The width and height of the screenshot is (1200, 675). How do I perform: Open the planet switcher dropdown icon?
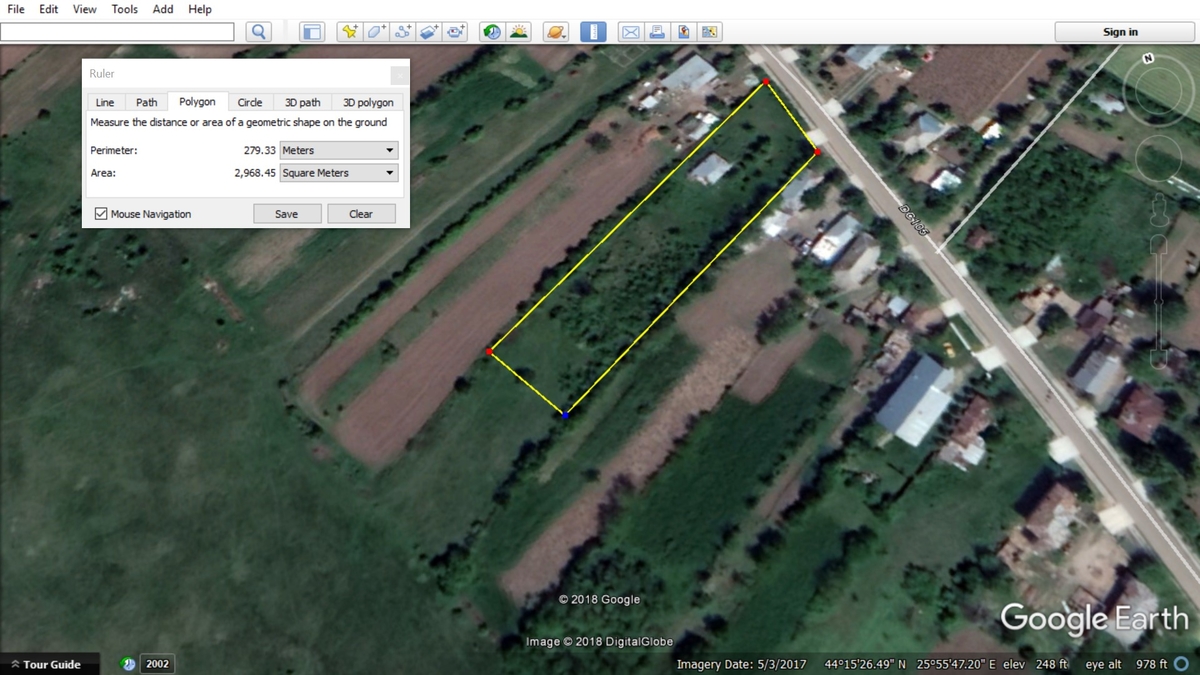pos(555,32)
